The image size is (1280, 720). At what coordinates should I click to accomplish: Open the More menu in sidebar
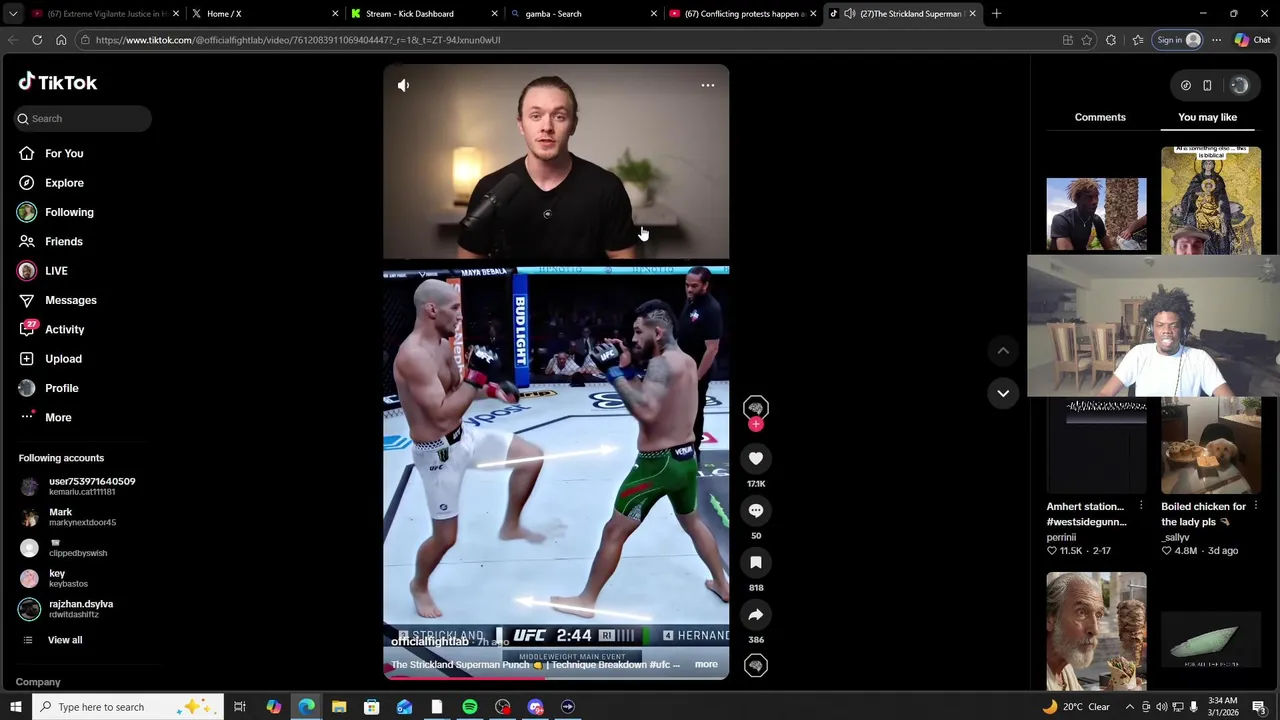point(58,417)
